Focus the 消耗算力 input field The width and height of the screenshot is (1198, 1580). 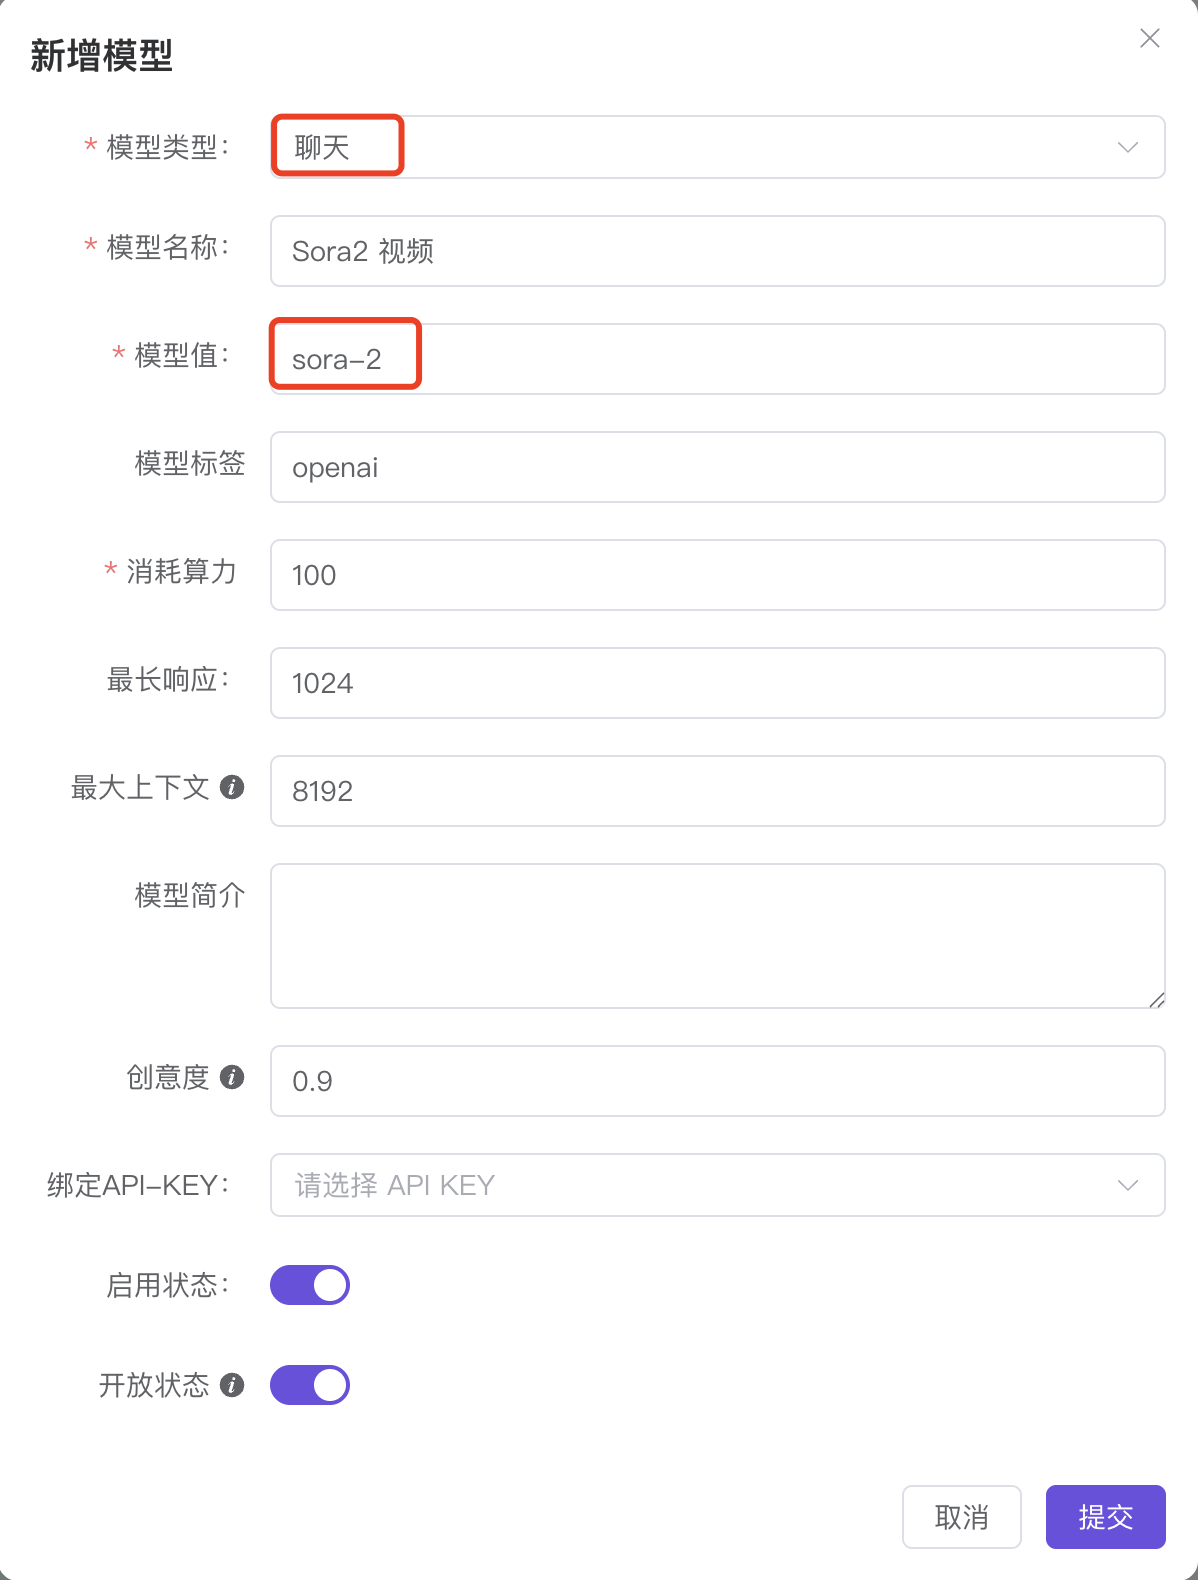pos(717,575)
